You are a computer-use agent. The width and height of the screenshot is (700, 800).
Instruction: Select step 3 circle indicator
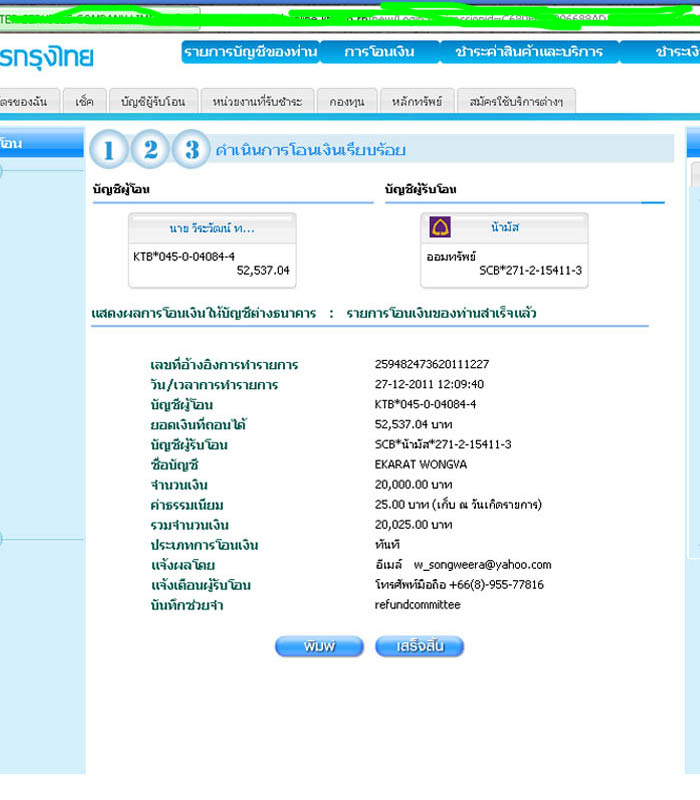[191, 149]
